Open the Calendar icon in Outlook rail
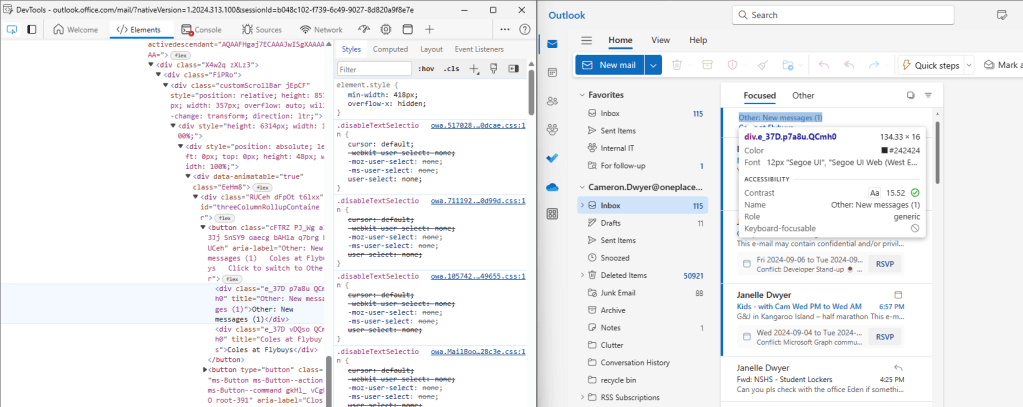The width and height of the screenshot is (1023, 407). click(x=552, y=72)
